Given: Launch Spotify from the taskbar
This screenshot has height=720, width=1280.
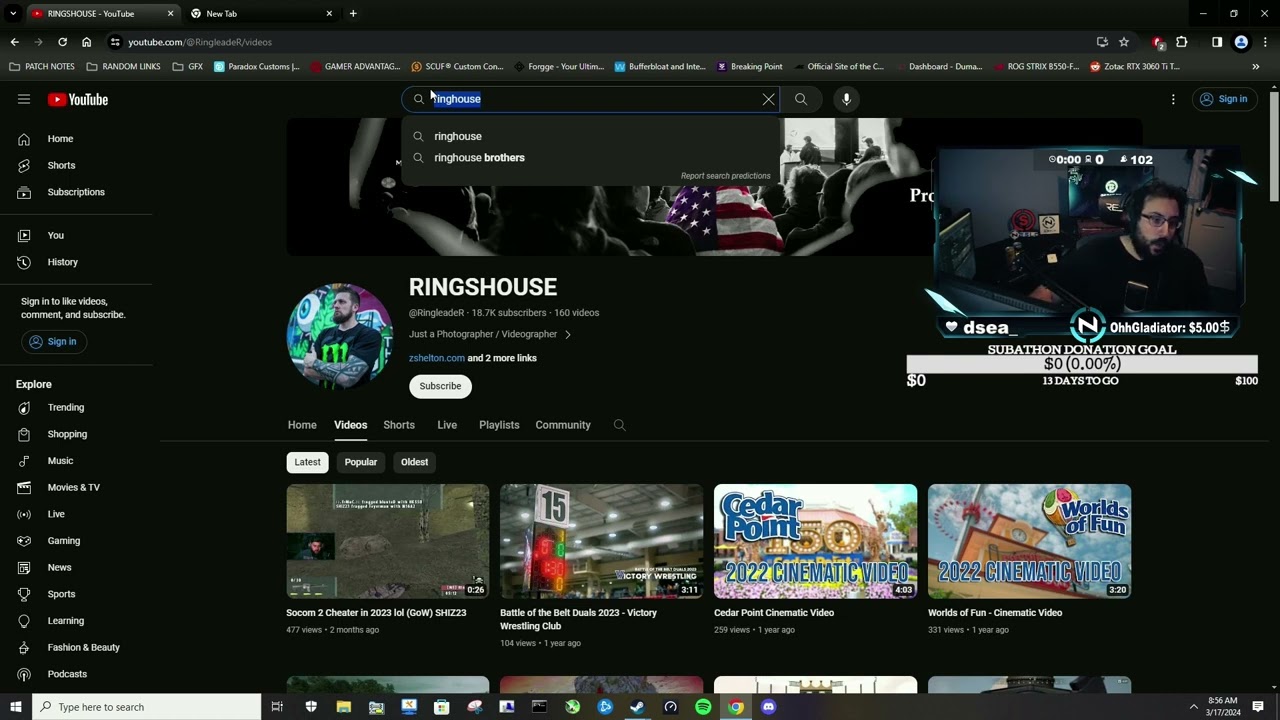Looking at the screenshot, I should [703, 707].
